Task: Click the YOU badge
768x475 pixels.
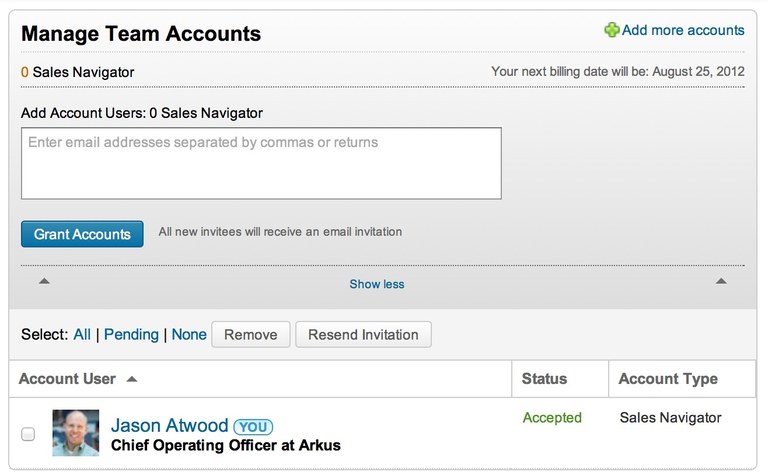Action: click(x=253, y=427)
